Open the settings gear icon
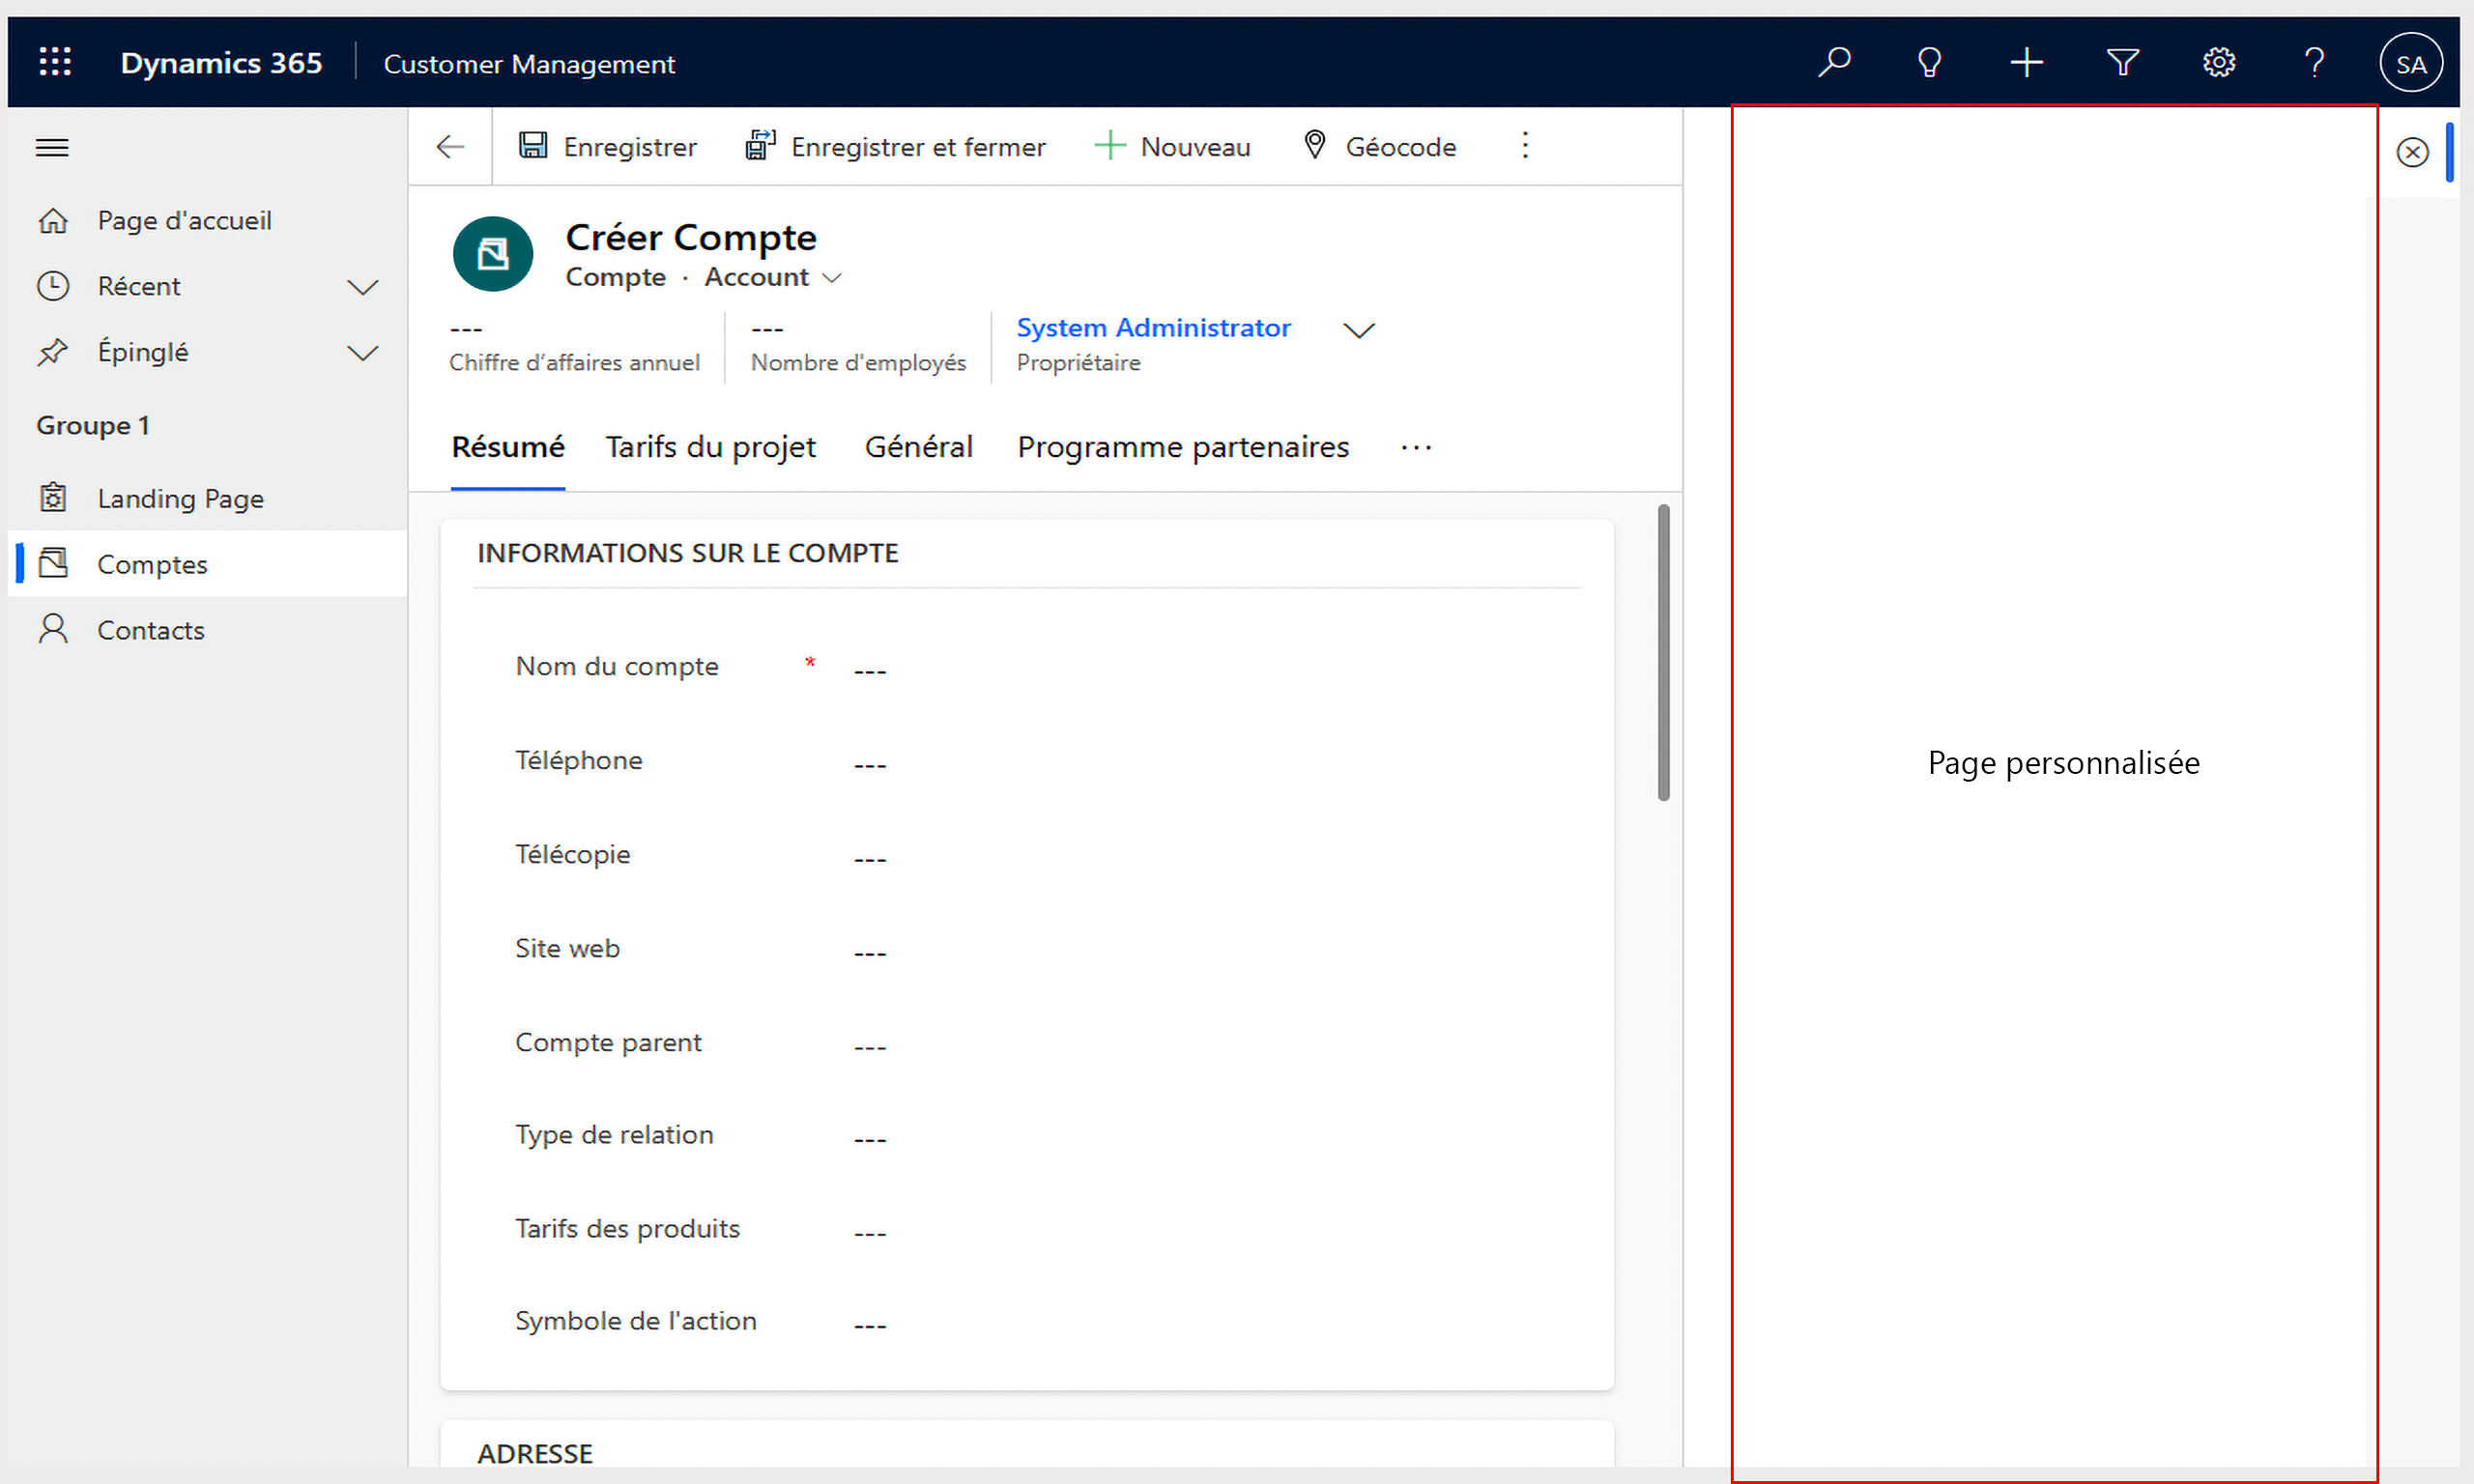Viewport: 2474px width, 1484px height. tap(2218, 63)
